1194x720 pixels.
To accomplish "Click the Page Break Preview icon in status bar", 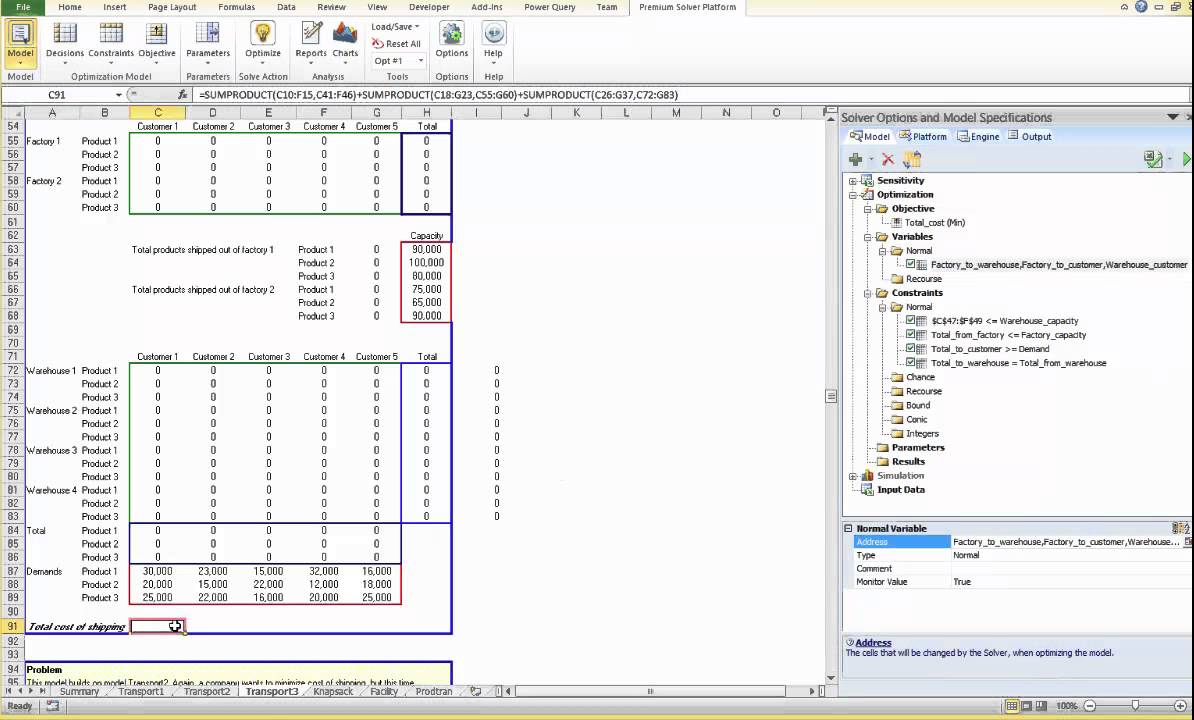I will coord(1041,706).
